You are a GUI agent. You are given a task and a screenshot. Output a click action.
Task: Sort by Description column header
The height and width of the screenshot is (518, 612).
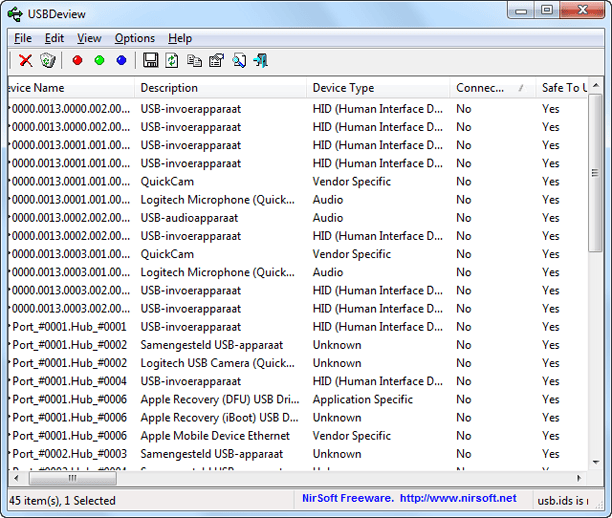pos(221,88)
